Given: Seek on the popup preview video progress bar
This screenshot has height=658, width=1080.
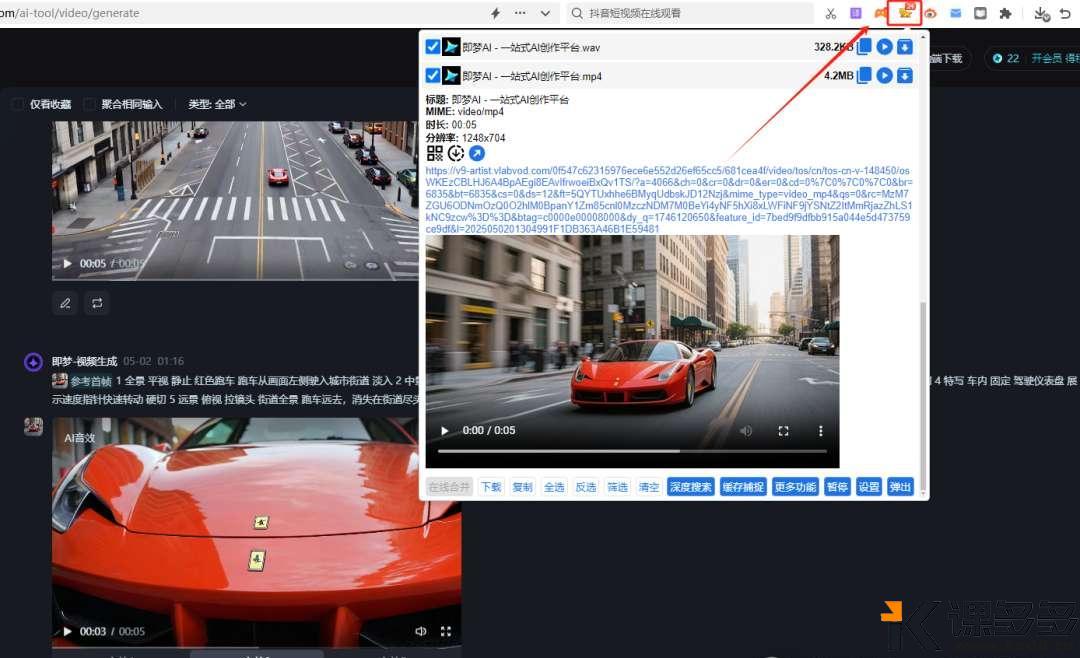Looking at the screenshot, I should (632, 451).
